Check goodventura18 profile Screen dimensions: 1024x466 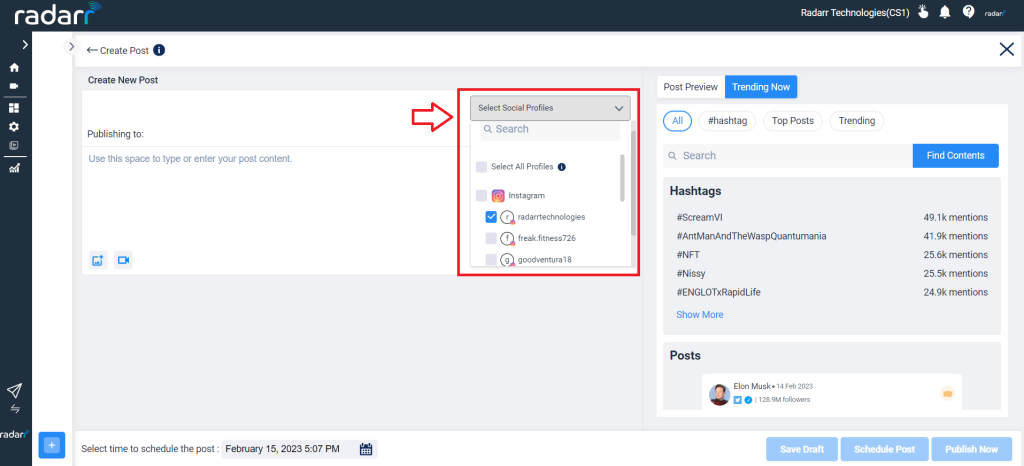tap(491, 260)
